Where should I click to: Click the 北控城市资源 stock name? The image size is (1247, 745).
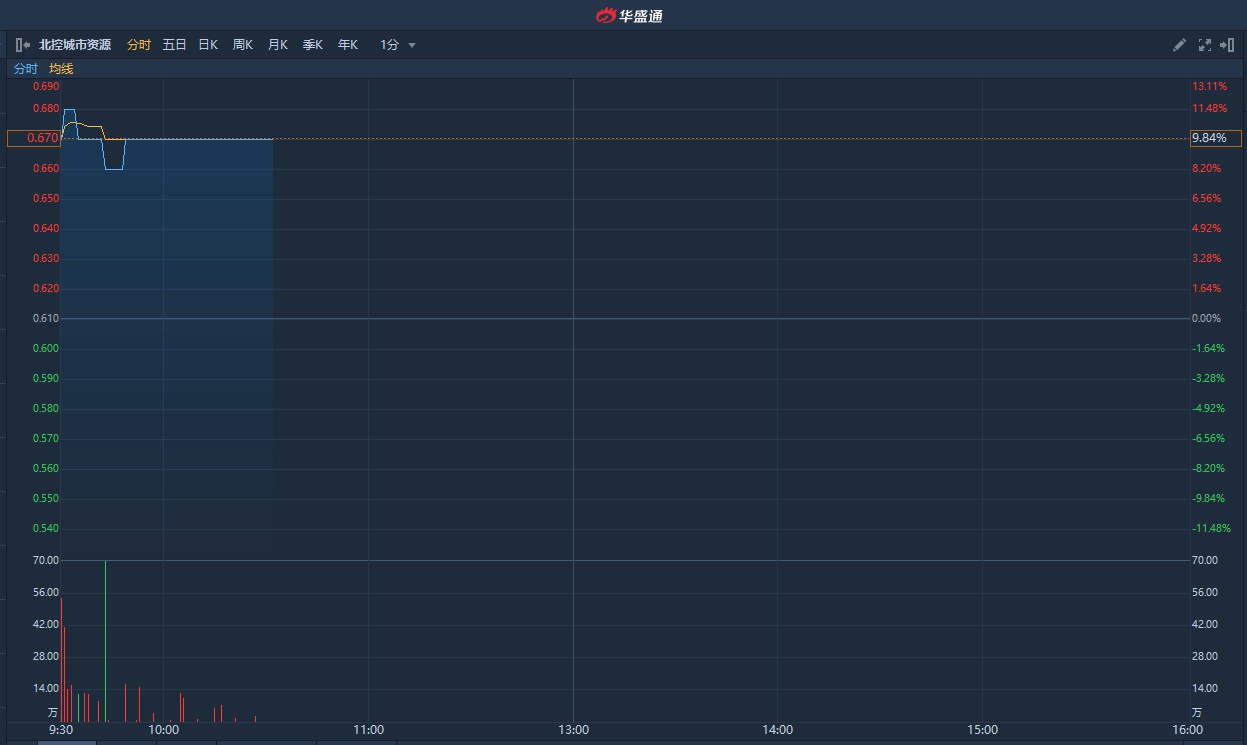(x=75, y=45)
